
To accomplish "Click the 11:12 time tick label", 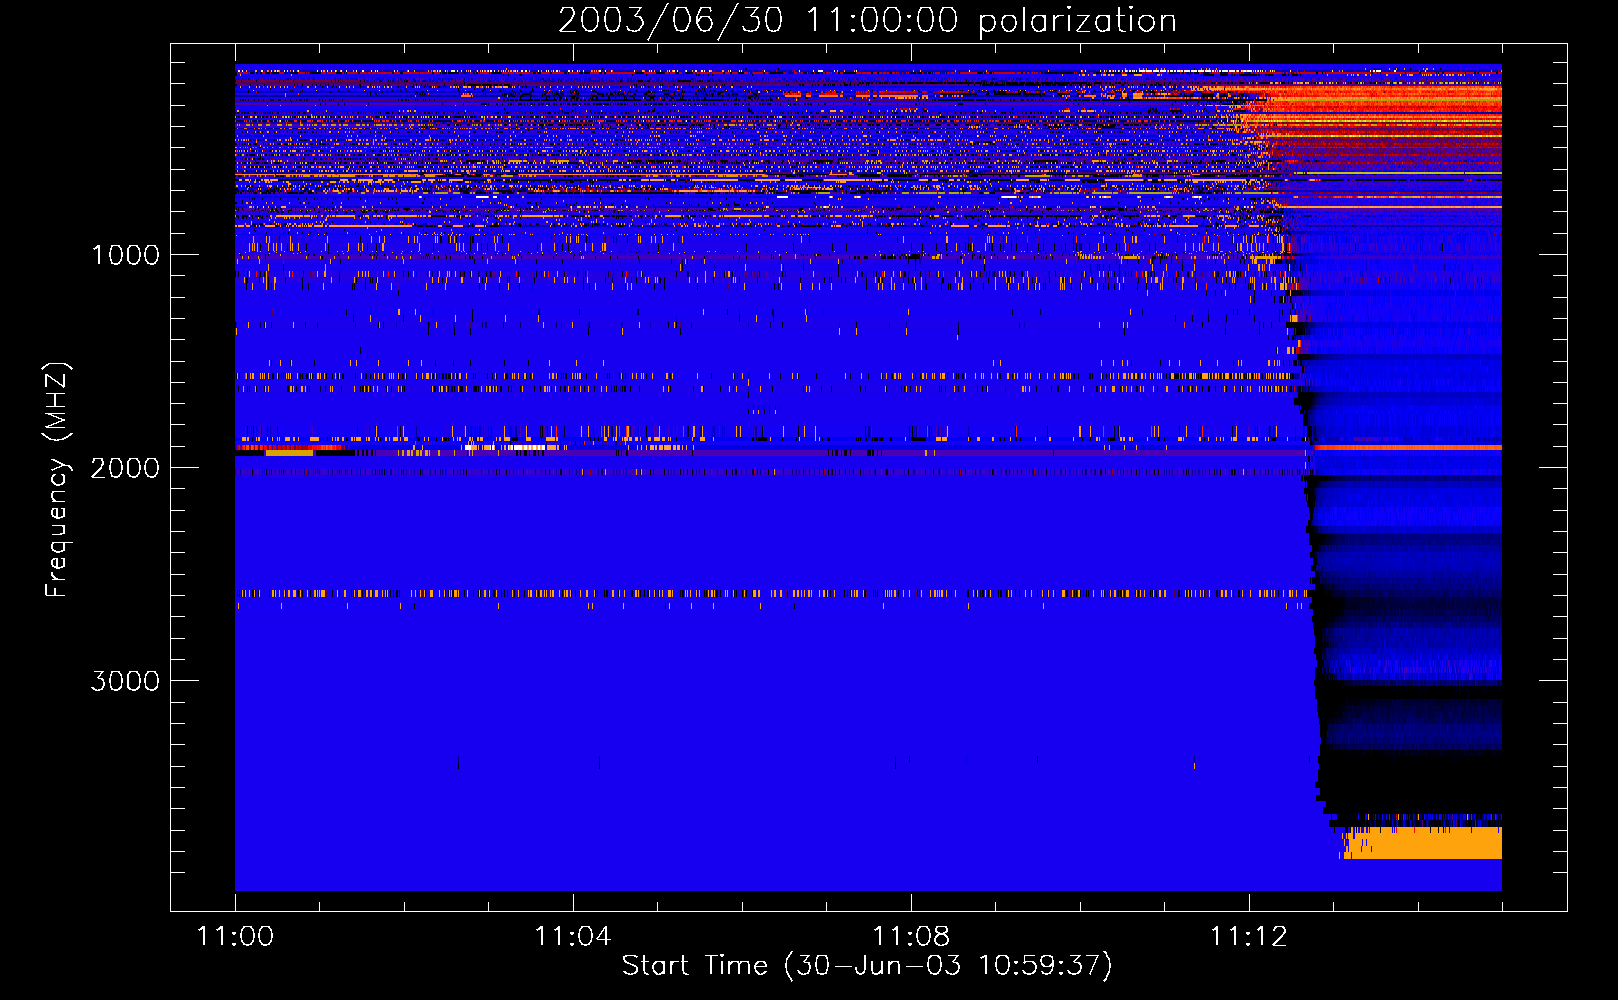I will [1248, 937].
